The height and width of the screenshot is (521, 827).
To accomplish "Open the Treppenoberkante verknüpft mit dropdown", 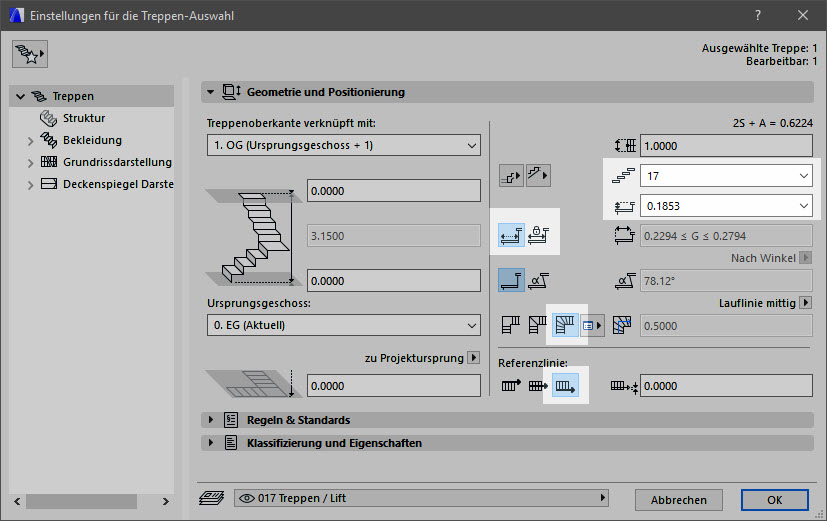I will [343, 145].
